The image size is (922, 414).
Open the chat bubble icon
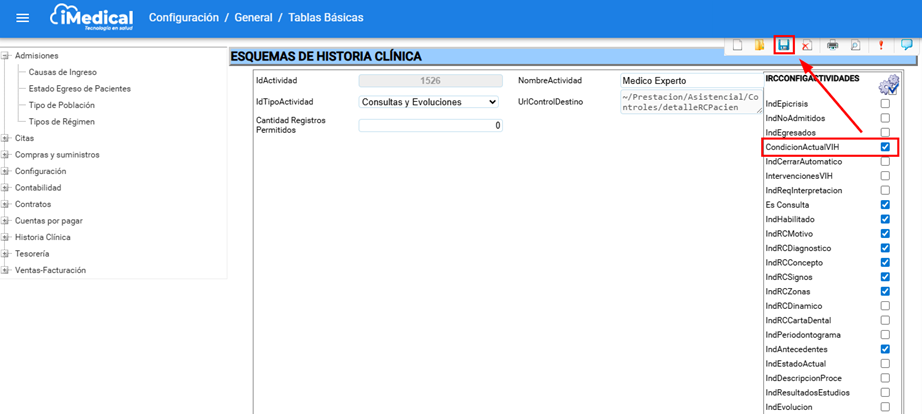[906, 45]
